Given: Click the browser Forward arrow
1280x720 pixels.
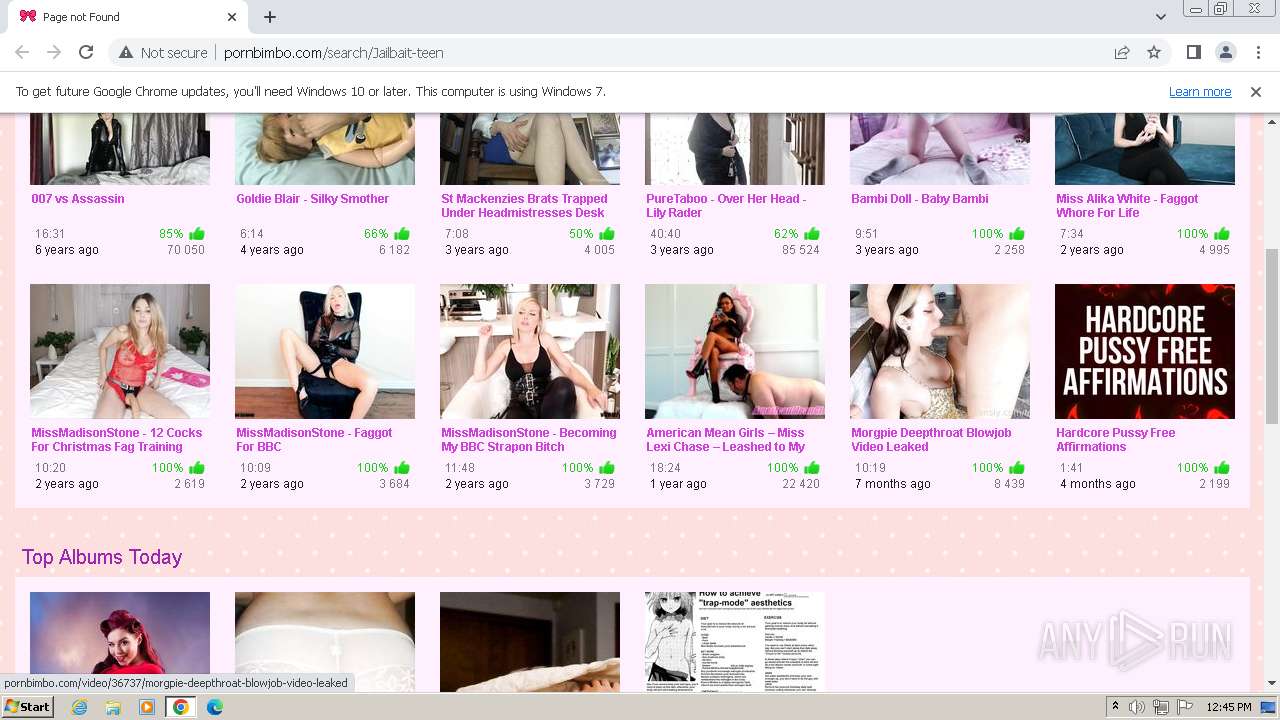Looking at the screenshot, I should click(54, 52).
